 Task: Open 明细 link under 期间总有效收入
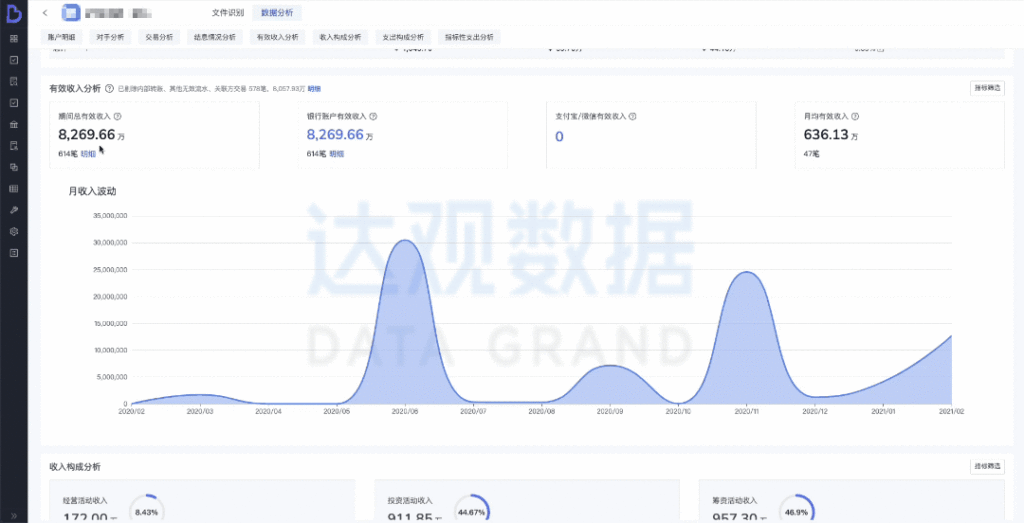[x=88, y=153]
